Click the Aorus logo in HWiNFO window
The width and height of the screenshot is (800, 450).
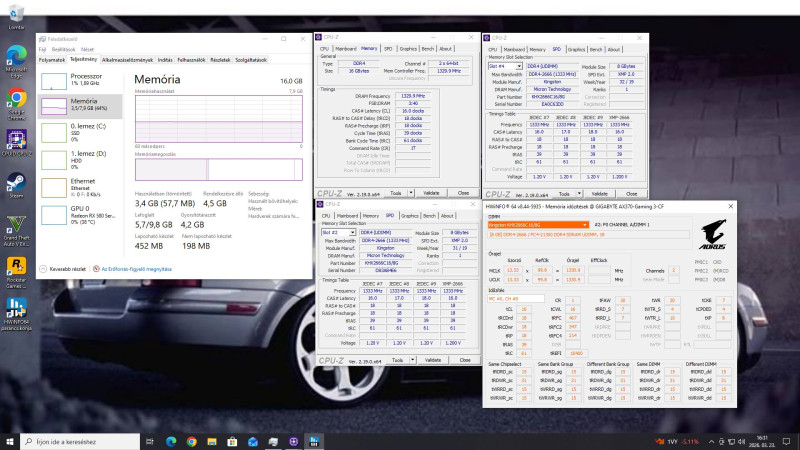713,235
